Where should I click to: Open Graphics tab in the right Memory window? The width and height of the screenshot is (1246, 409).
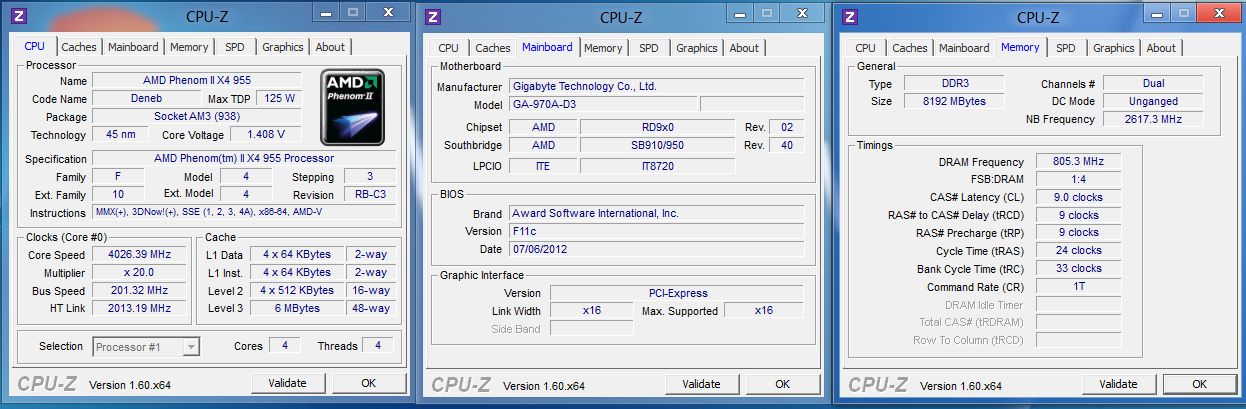[x=1114, y=48]
